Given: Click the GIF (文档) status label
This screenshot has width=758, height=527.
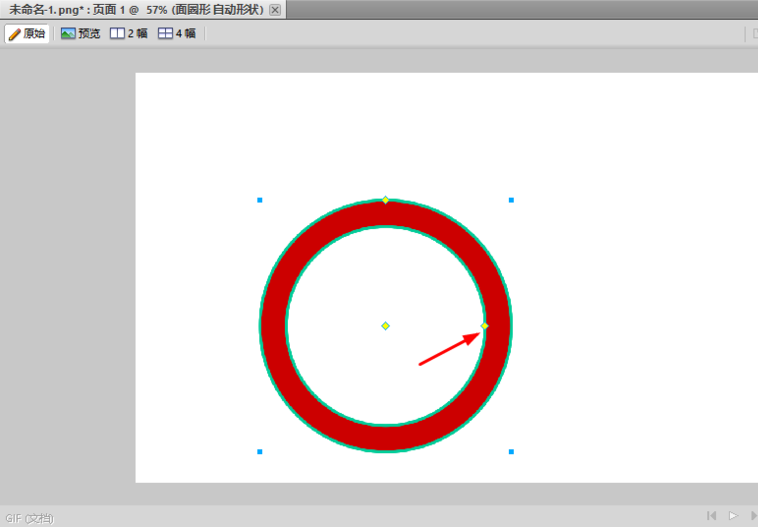Looking at the screenshot, I should point(30,518).
